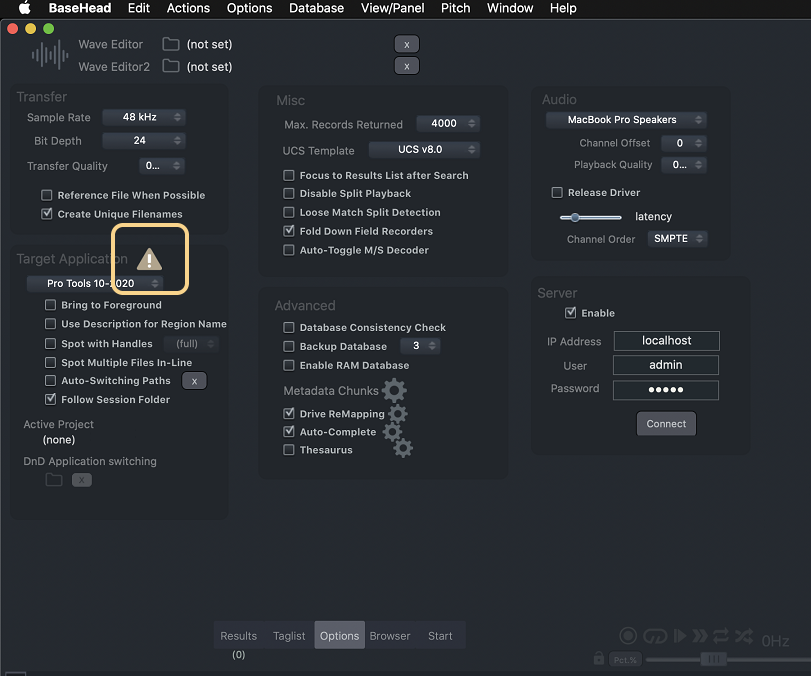The width and height of the screenshot is (811, 676).
Task: Browse folder for Wave Editor path
Action: pos(171,44)
